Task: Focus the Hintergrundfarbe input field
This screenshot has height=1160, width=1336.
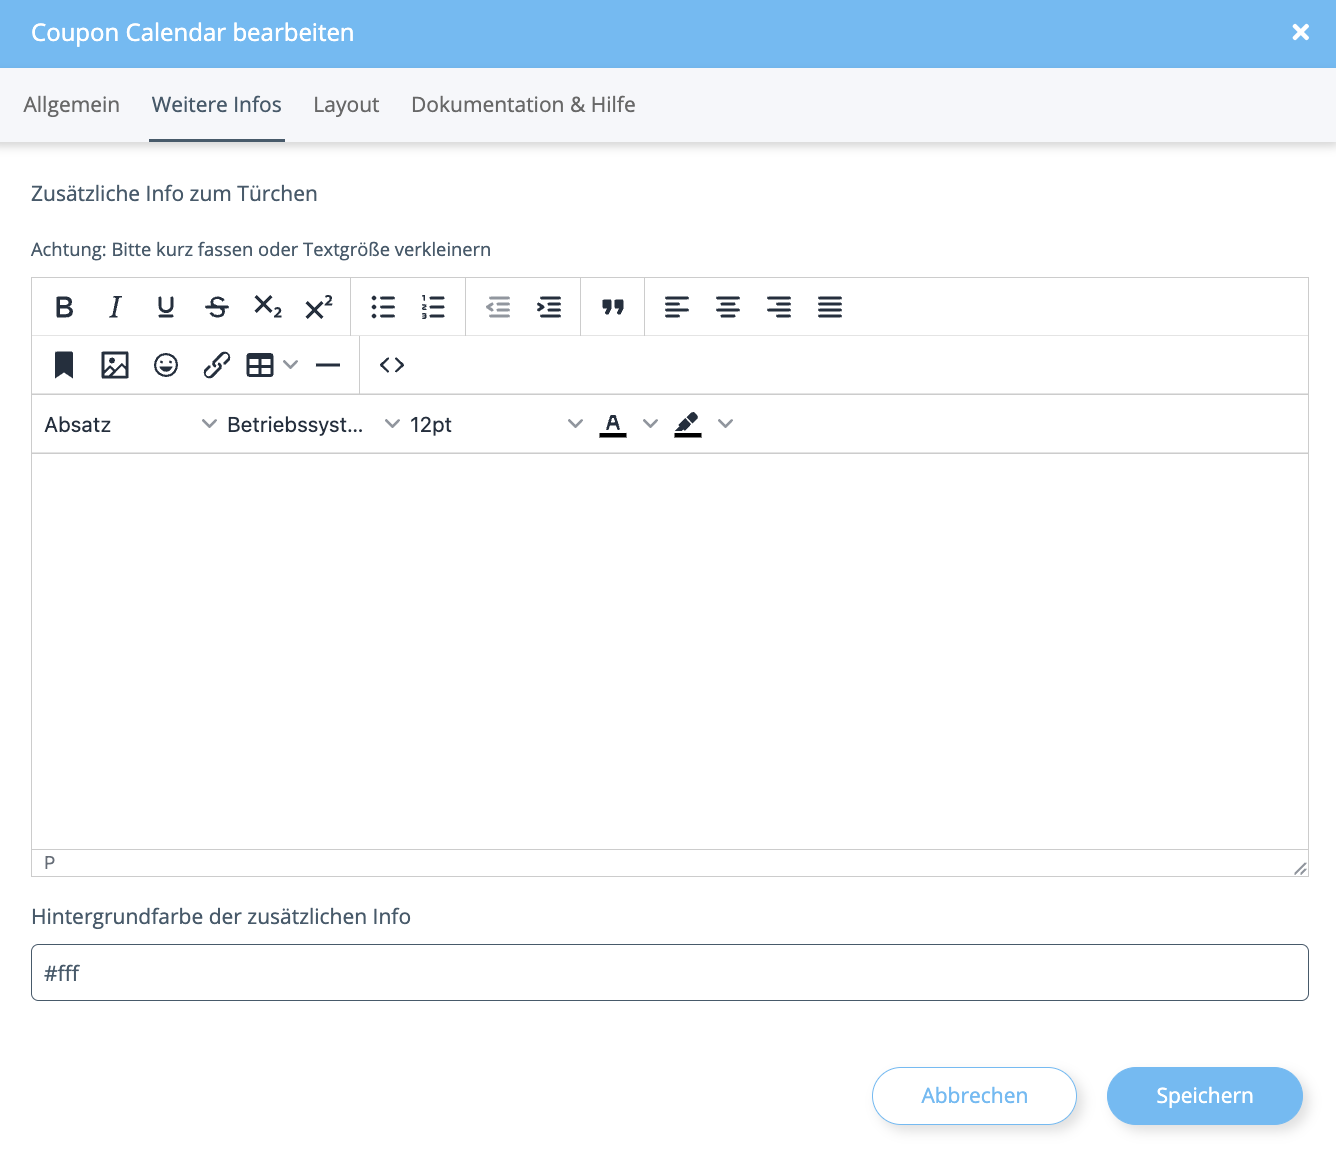Action: pyautogui.click(x=670, y=972)
